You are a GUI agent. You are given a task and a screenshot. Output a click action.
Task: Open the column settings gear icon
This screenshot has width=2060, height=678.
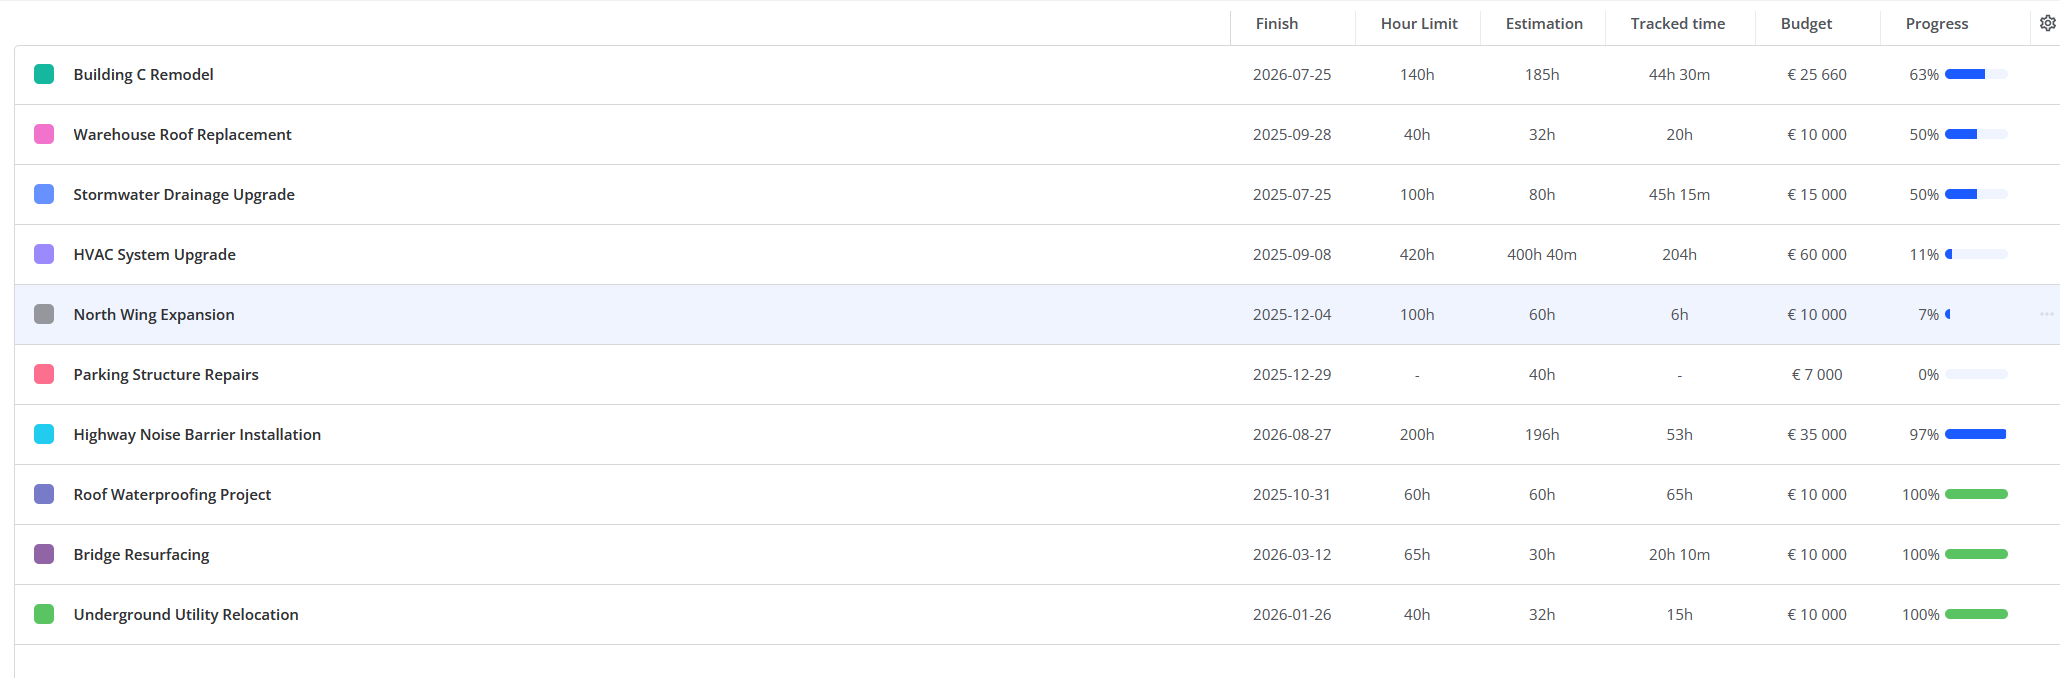[x=2048, y=22]
